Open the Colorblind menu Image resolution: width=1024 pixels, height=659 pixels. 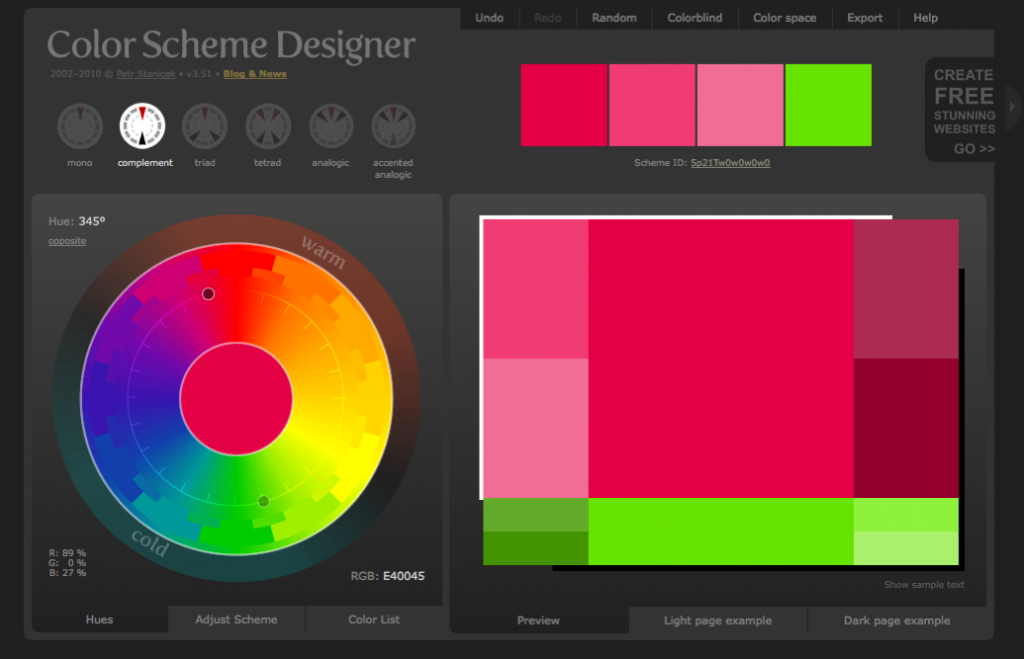coord(695,18)
